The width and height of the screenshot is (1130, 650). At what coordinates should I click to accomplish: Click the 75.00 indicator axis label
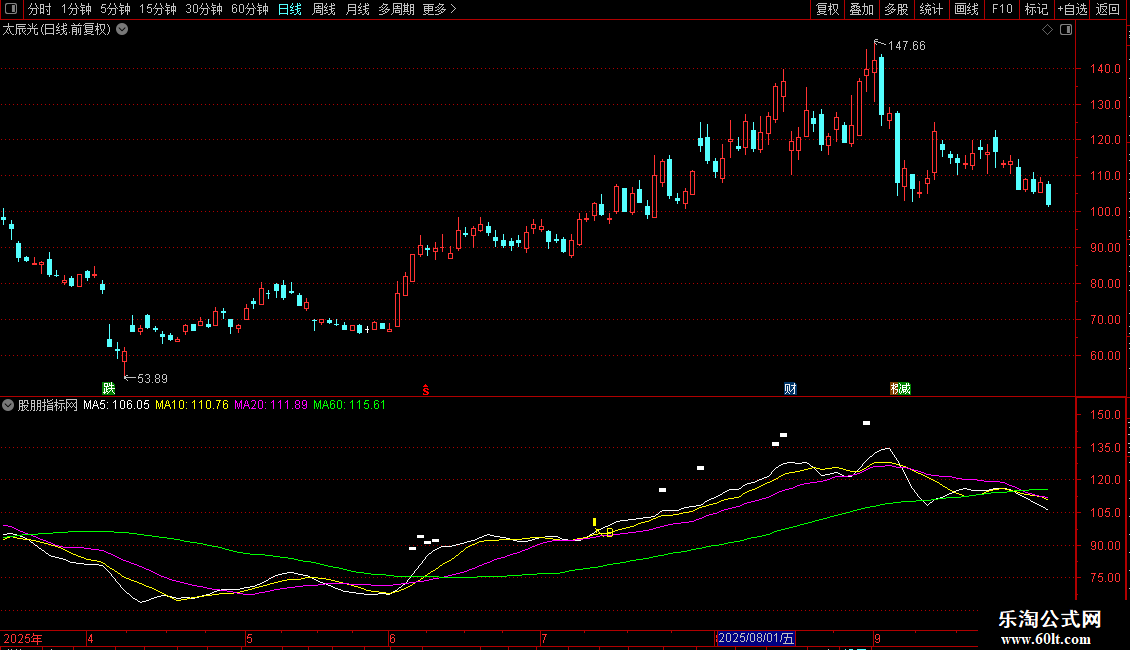point(1105,577)
